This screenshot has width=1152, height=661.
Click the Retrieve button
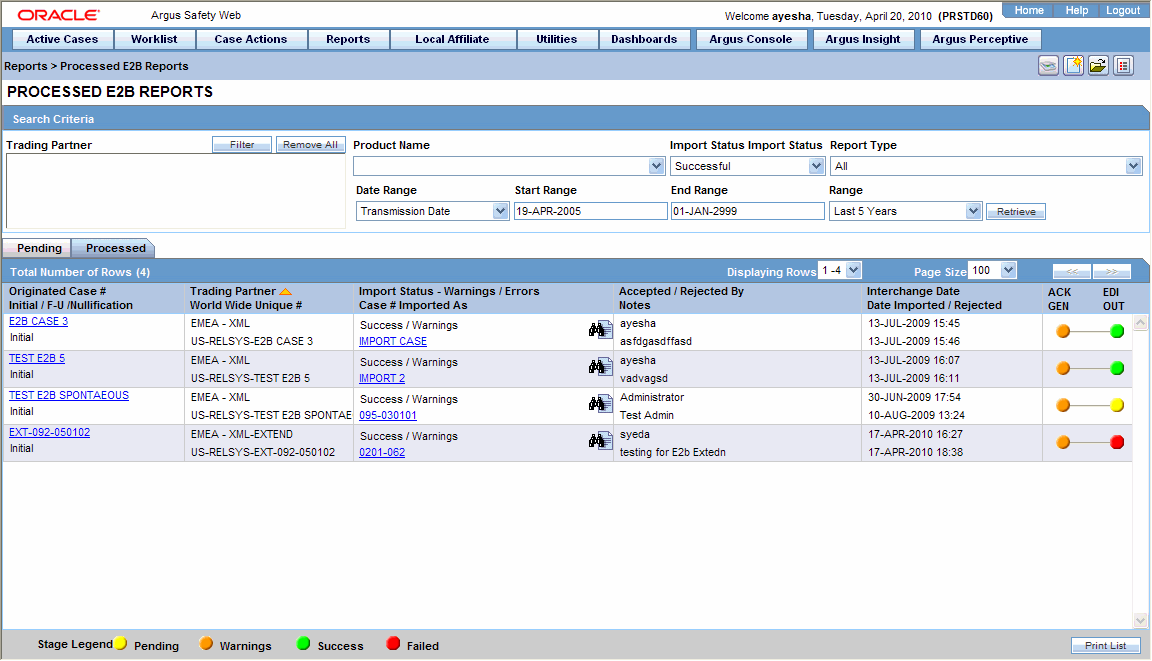(1016, 212)
